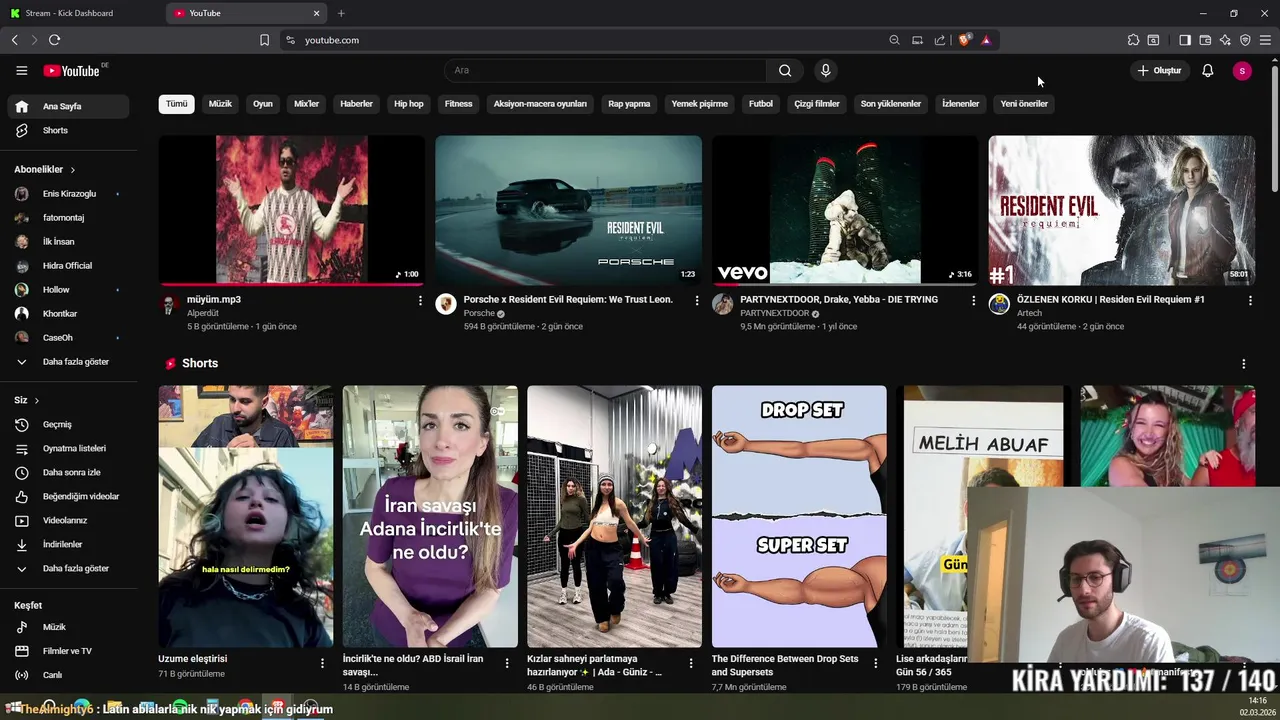Open the DROP SET short thumbnail
The height and width of the screenshot is (720, 1280).
tap(799, 516)
